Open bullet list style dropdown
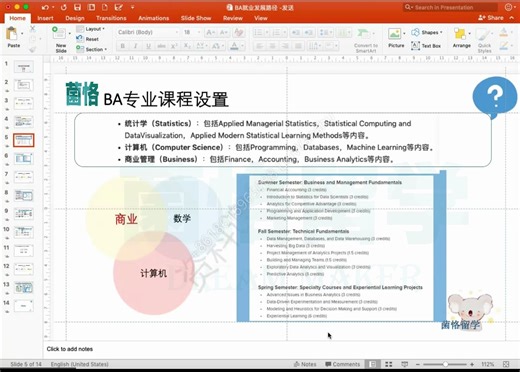 pyautogui.click(x=267, y=33)
